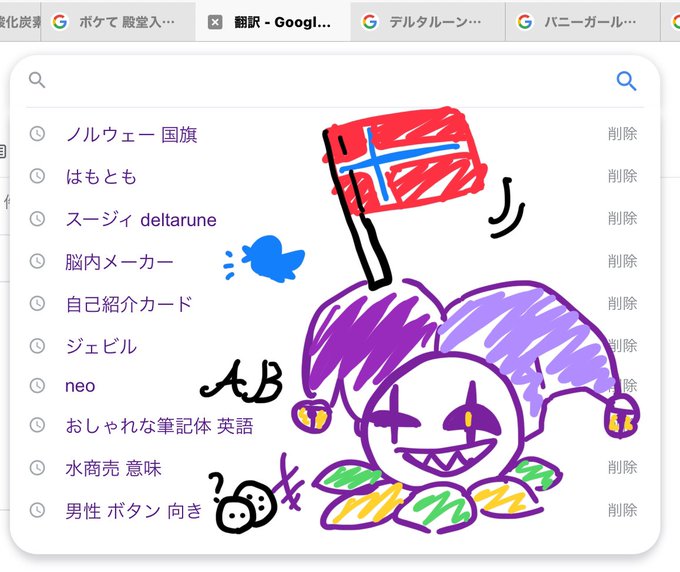This screenshot has width=680, height=572.
Task: Delete the 男性 ボタン 向き entry via 削除
Action: pyautogui.click(x=622, y=510)
